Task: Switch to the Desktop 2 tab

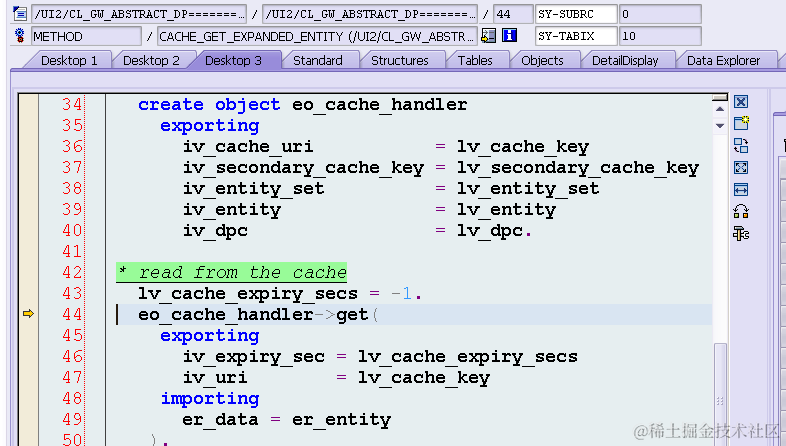Action: (151, 61)
